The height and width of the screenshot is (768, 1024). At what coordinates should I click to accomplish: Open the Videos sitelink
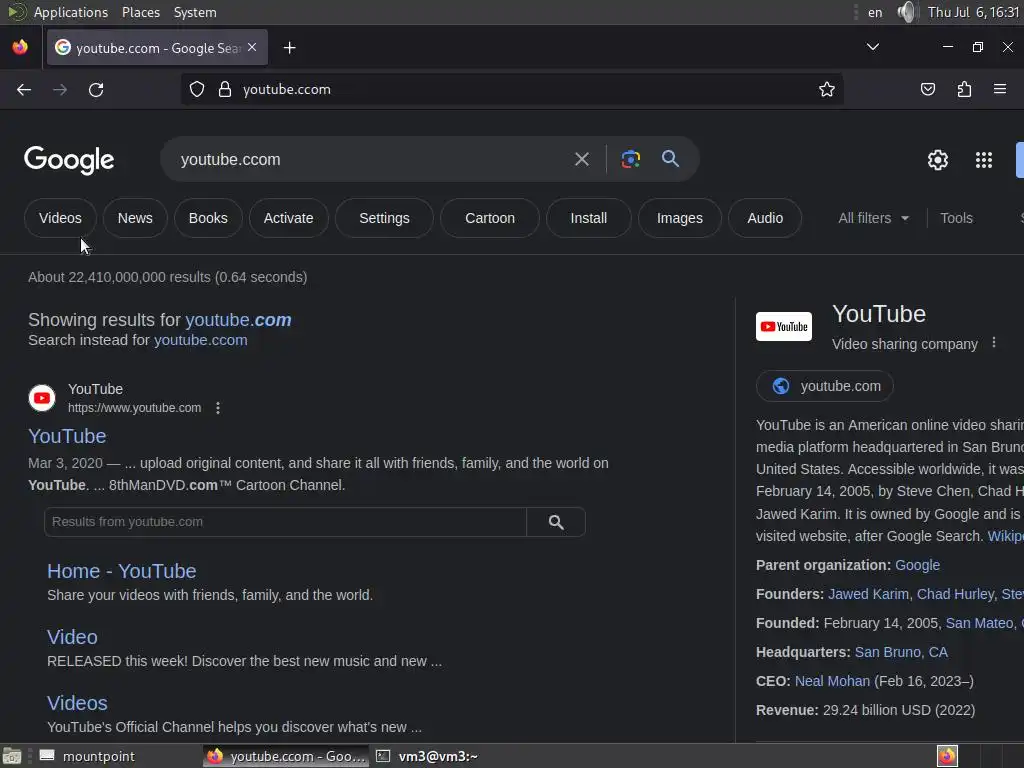pos(77,703)
